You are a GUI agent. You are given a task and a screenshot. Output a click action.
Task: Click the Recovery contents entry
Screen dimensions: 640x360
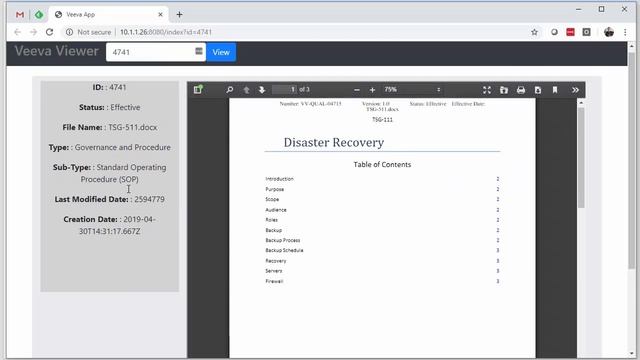point(276,261)
